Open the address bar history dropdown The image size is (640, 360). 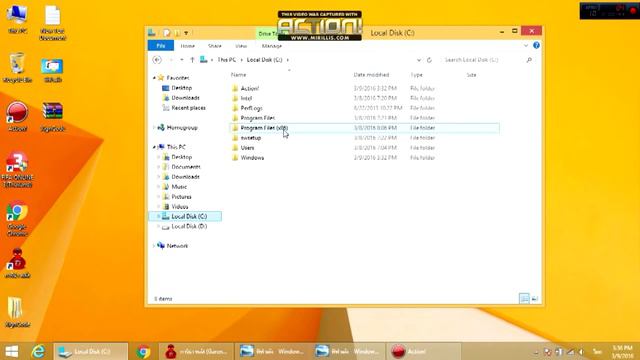click(x=419, y=60)
